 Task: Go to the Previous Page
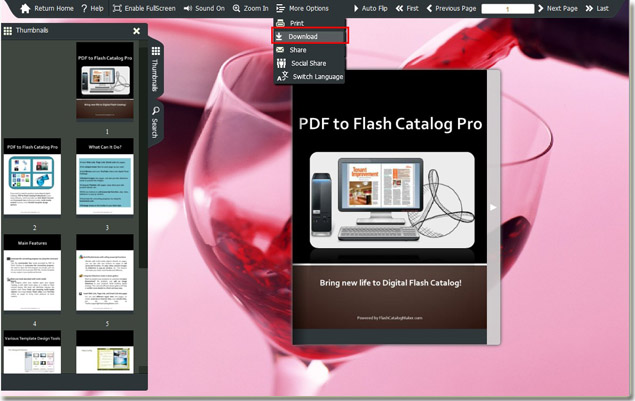451,9
